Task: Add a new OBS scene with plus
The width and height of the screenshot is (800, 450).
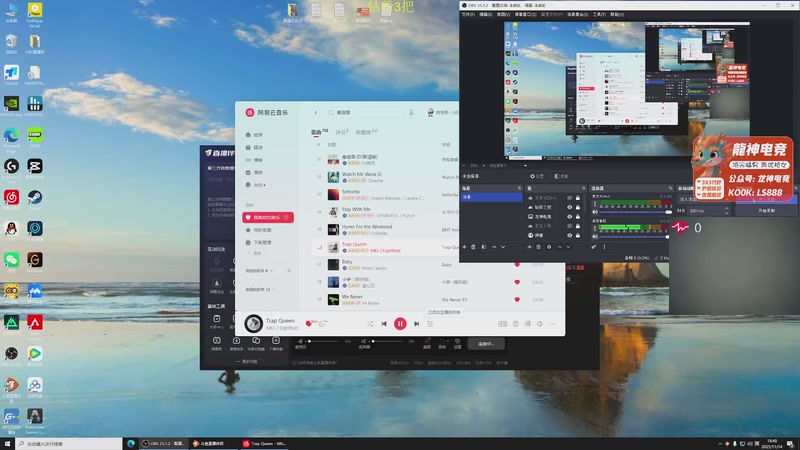Action: pyautogui.click(x=464, y=247)
